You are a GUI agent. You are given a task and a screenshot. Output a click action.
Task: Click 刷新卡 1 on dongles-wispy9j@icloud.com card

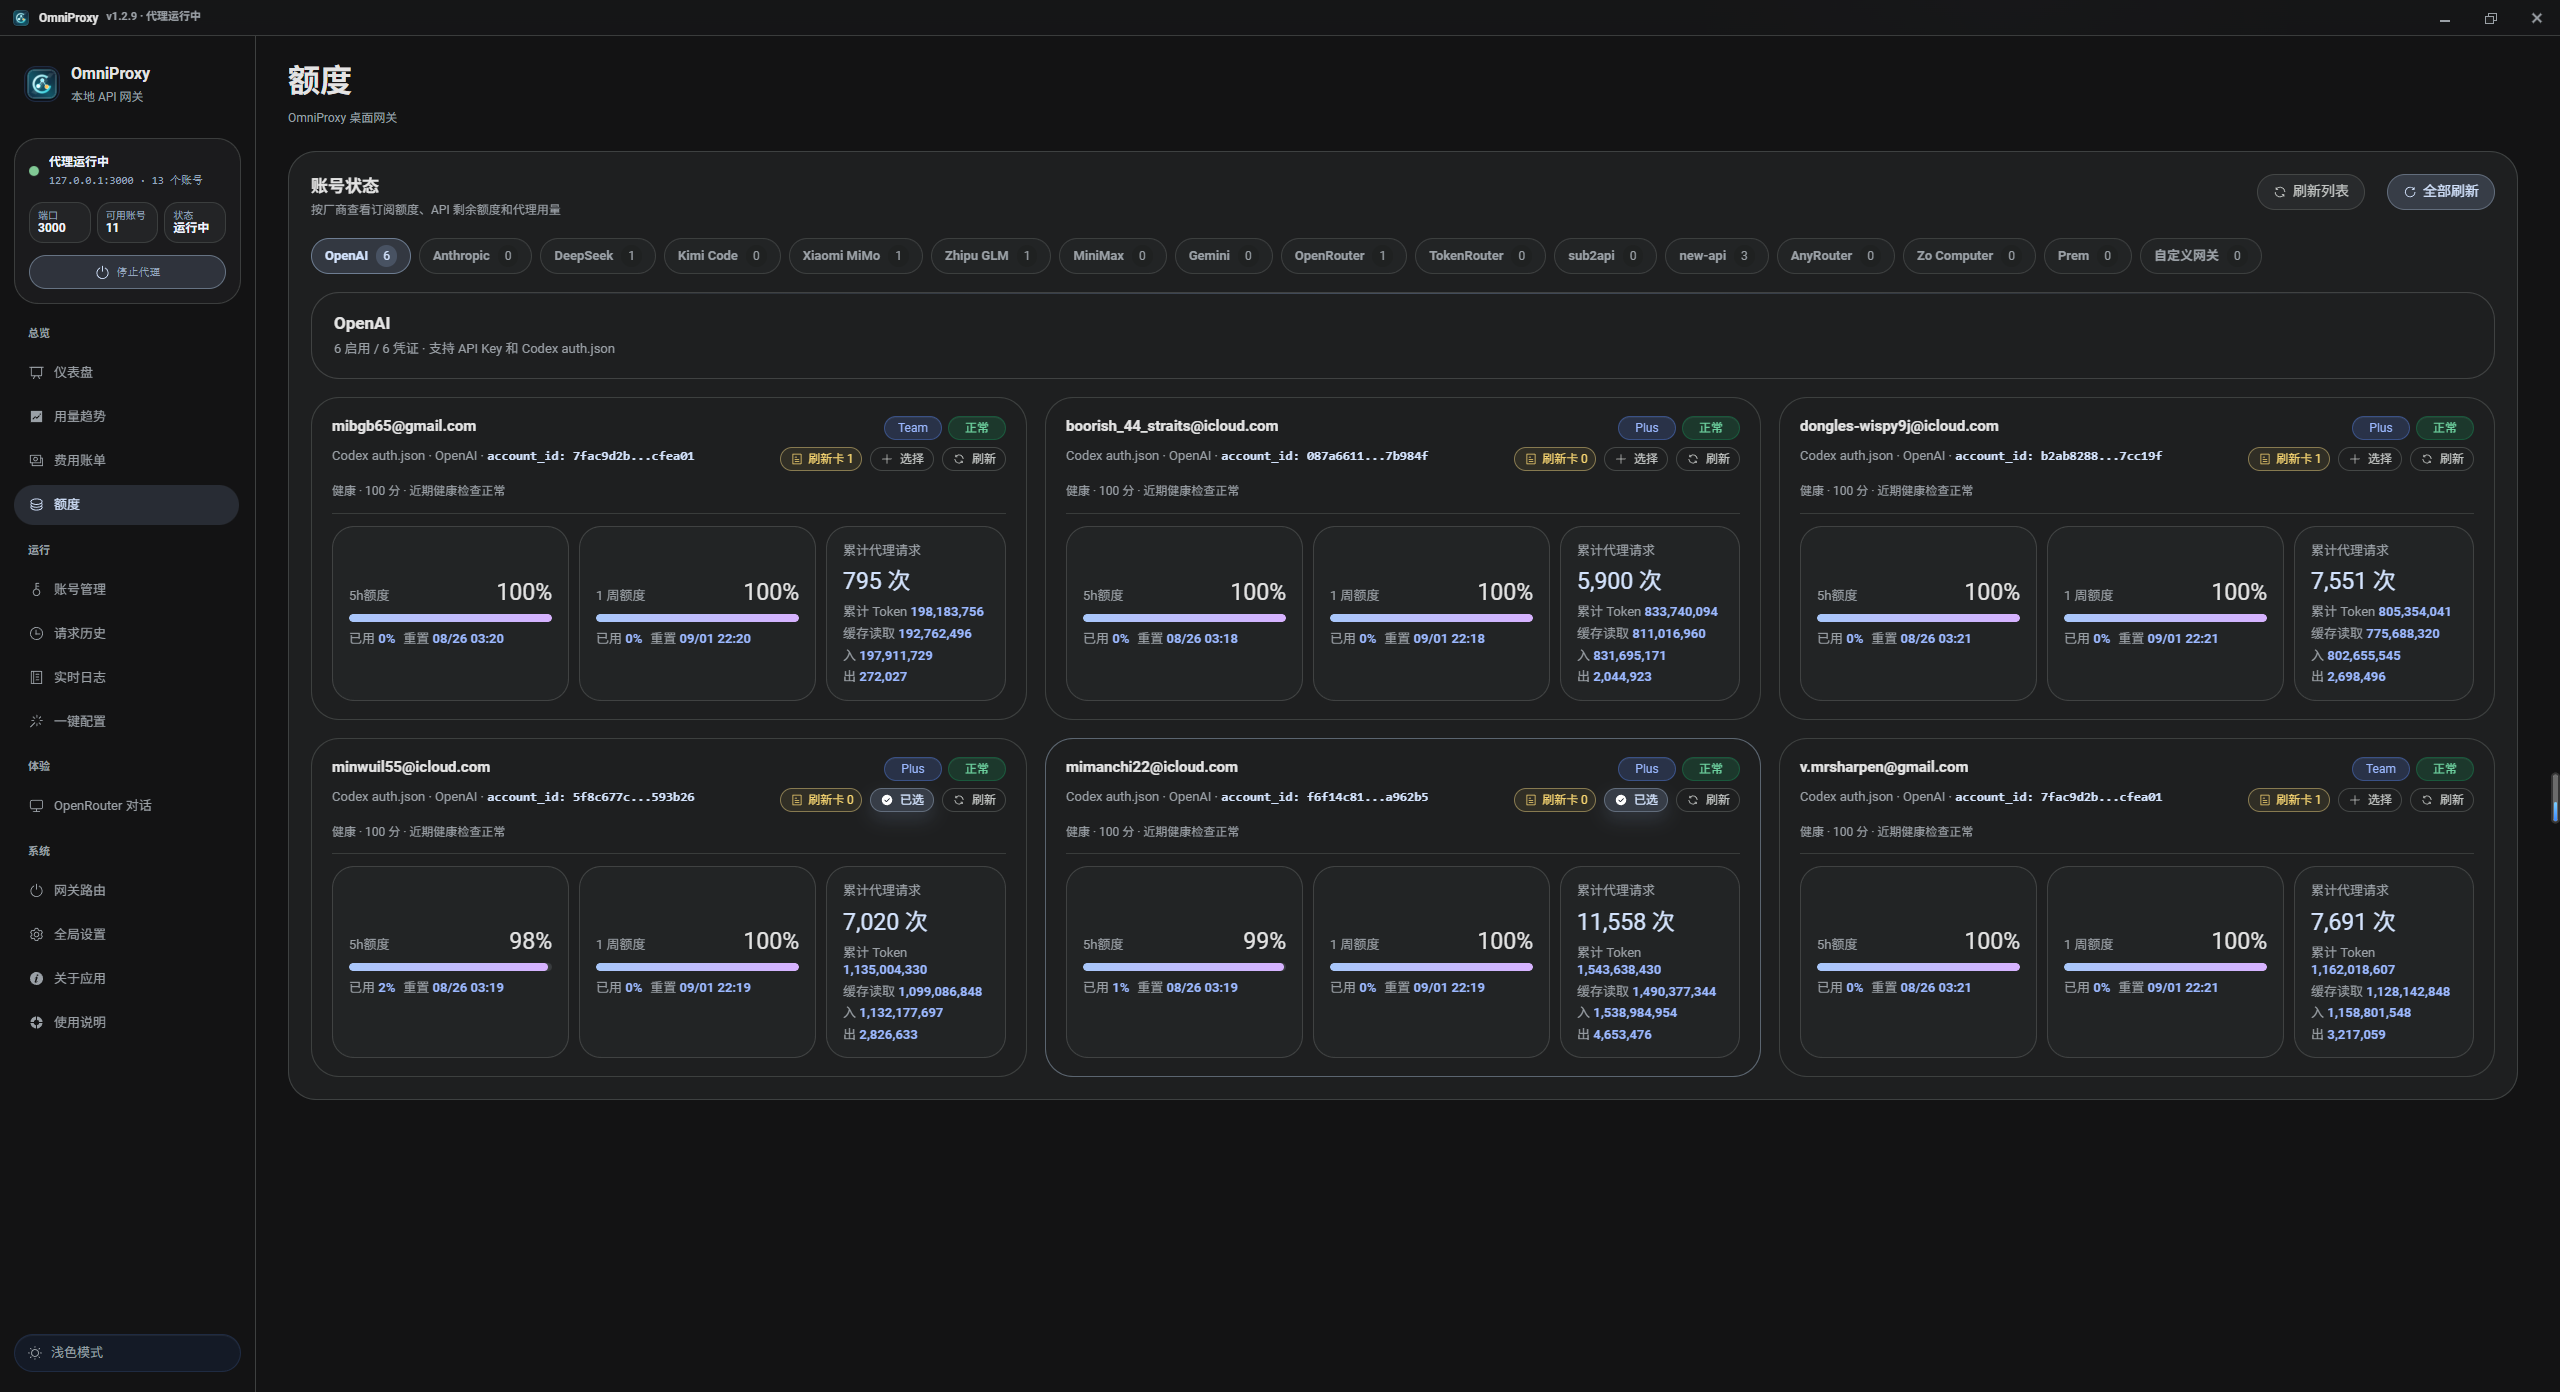point(2289,459)
